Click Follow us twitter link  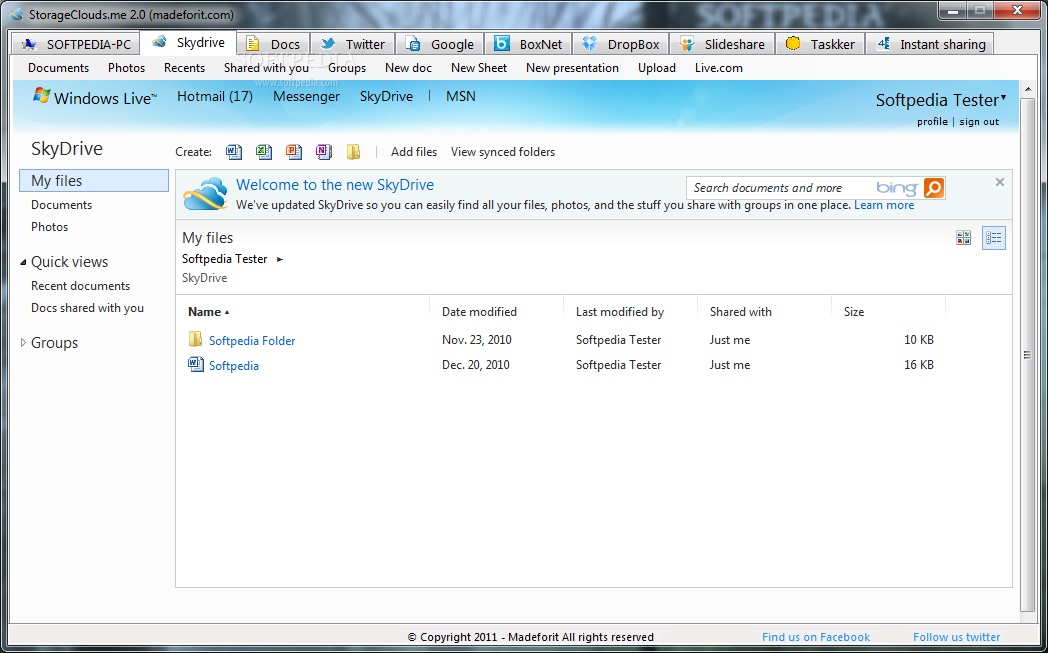(956, 637)
